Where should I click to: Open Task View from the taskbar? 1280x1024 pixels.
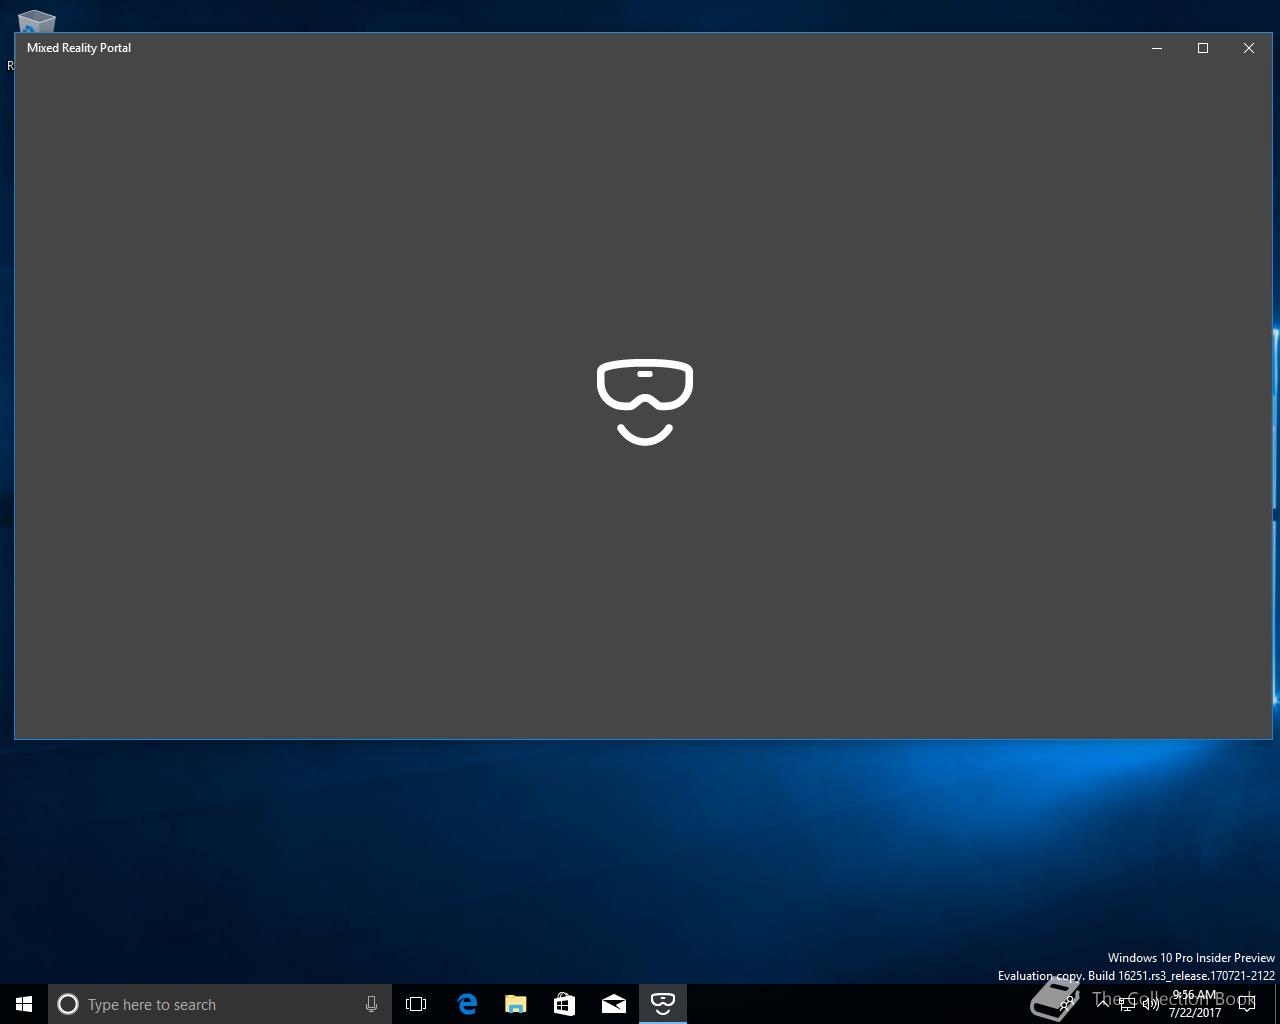(x=416, y=1004)
